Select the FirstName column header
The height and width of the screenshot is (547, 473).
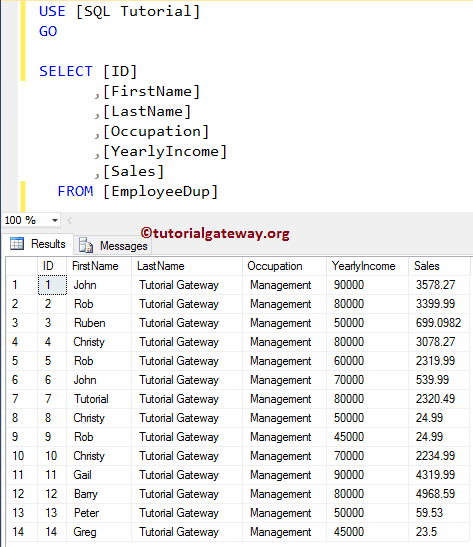pyautogui.click(x=99, y=266)
